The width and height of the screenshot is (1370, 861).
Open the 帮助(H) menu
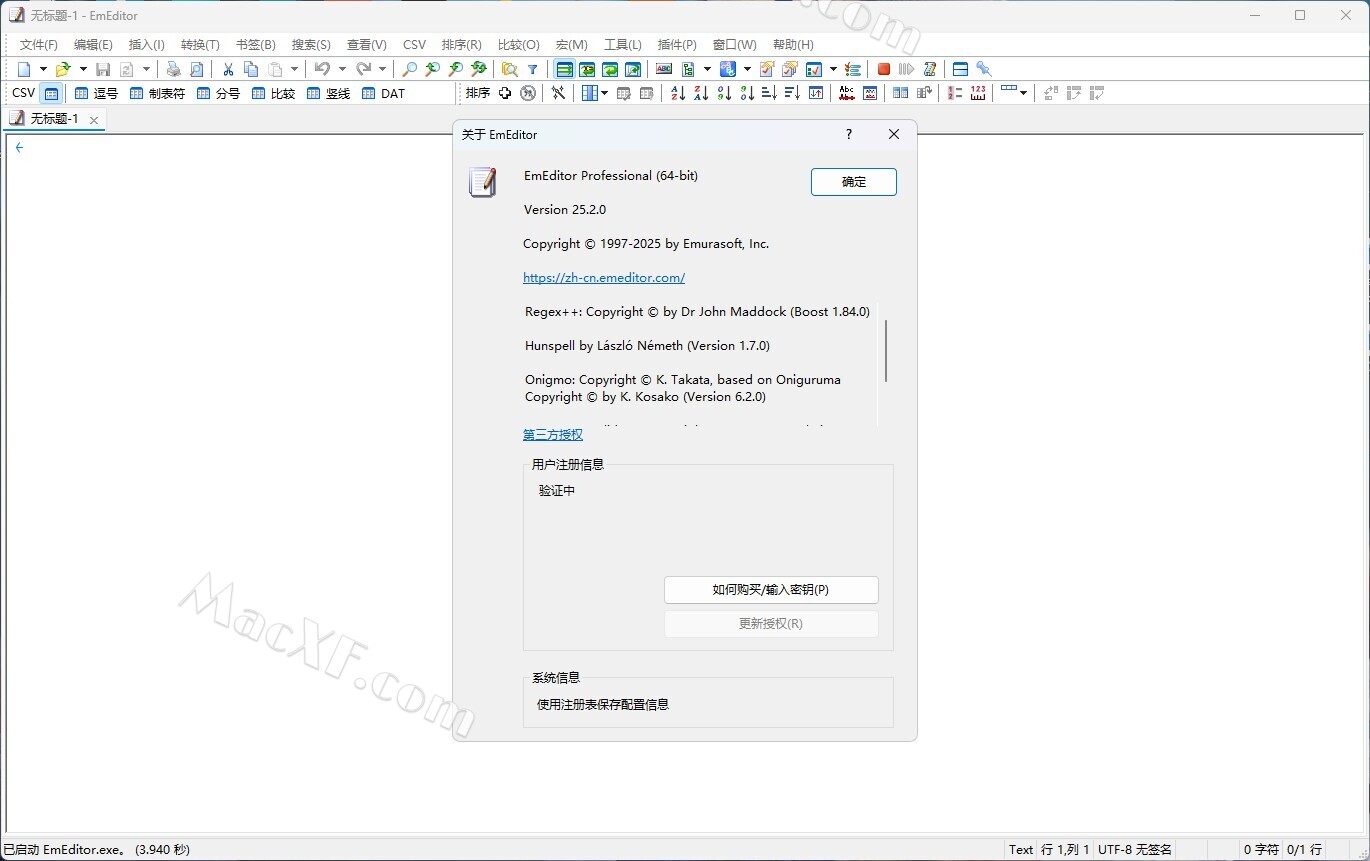pos(793,44)
